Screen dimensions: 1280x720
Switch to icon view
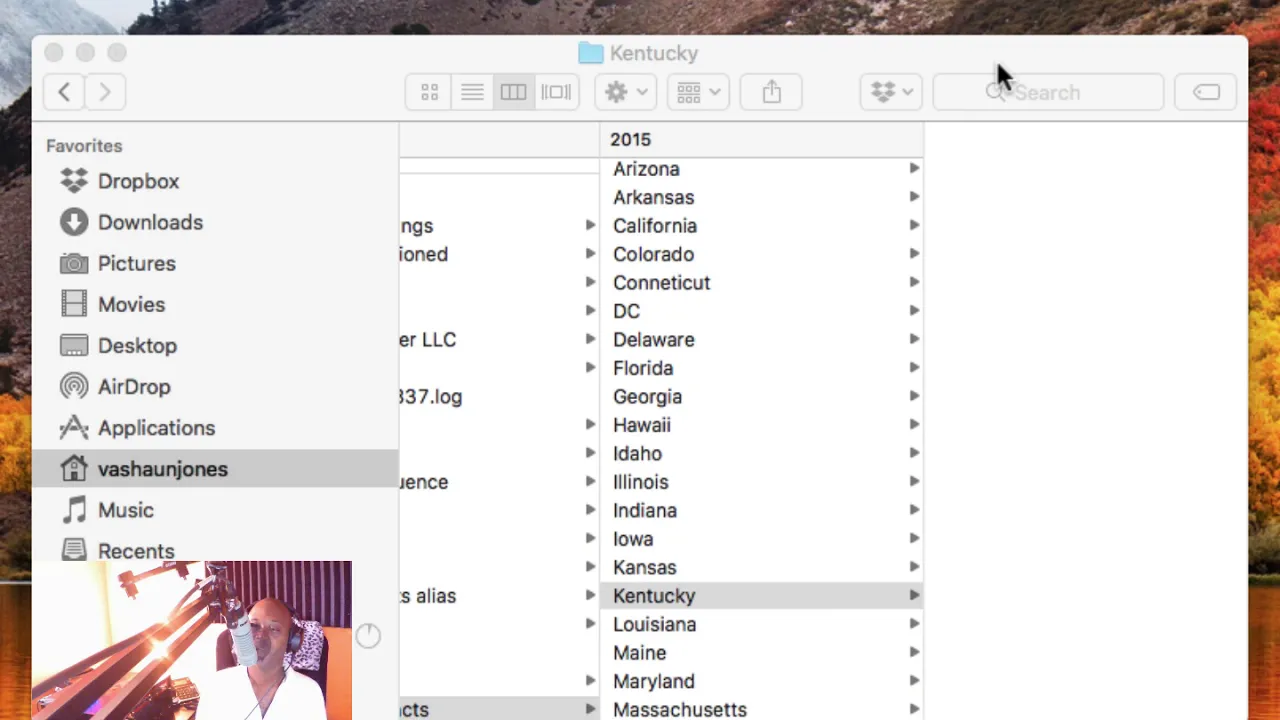tap(429, 92)
